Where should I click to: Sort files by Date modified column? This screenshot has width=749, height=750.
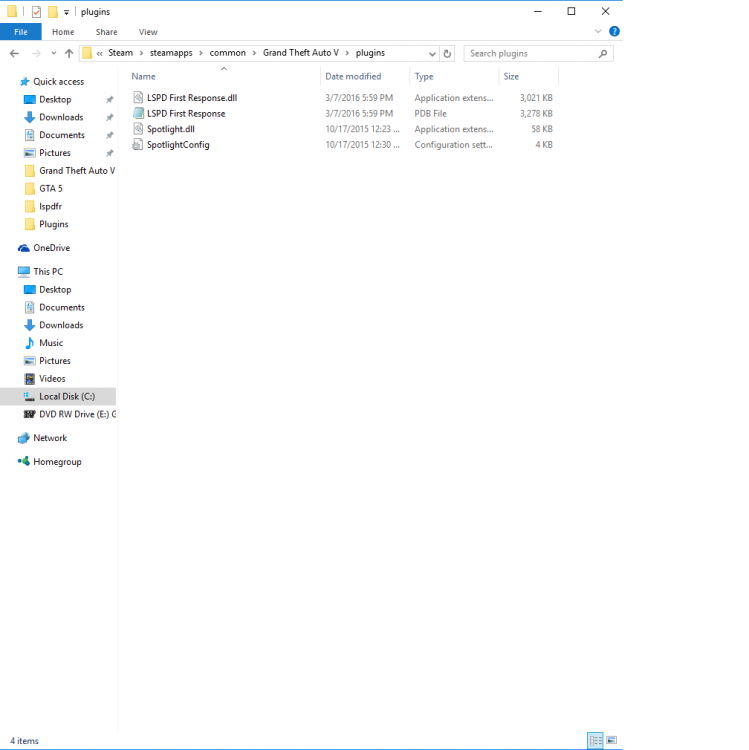[x=353, y=77]
